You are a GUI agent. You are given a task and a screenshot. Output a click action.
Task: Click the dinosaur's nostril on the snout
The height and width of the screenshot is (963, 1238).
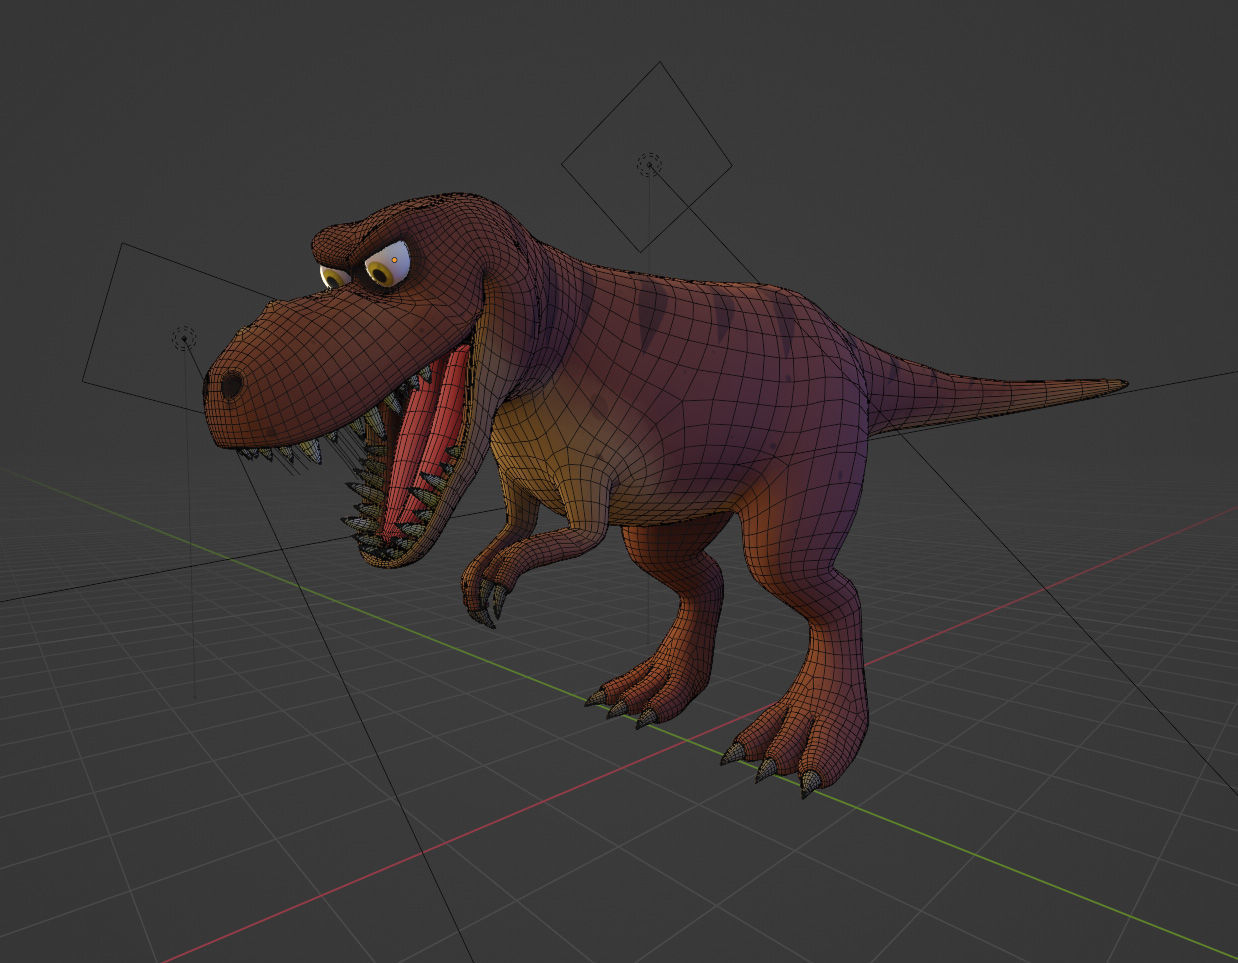pyautogui.click(x=232, y=385)
